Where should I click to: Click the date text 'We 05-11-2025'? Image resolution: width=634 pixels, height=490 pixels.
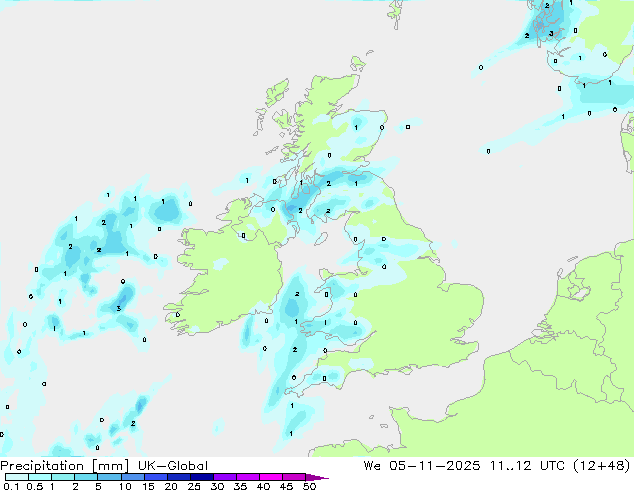422,466
